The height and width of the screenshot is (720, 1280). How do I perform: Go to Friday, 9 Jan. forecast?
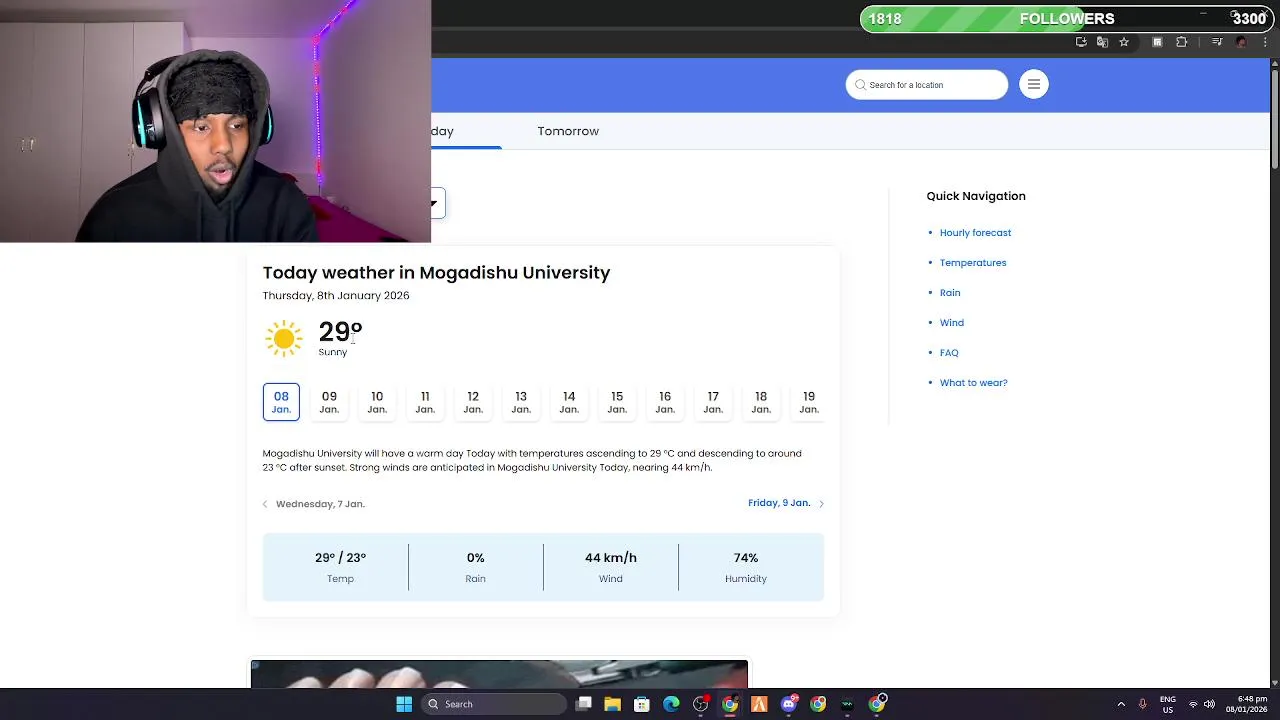pos(779,503)
